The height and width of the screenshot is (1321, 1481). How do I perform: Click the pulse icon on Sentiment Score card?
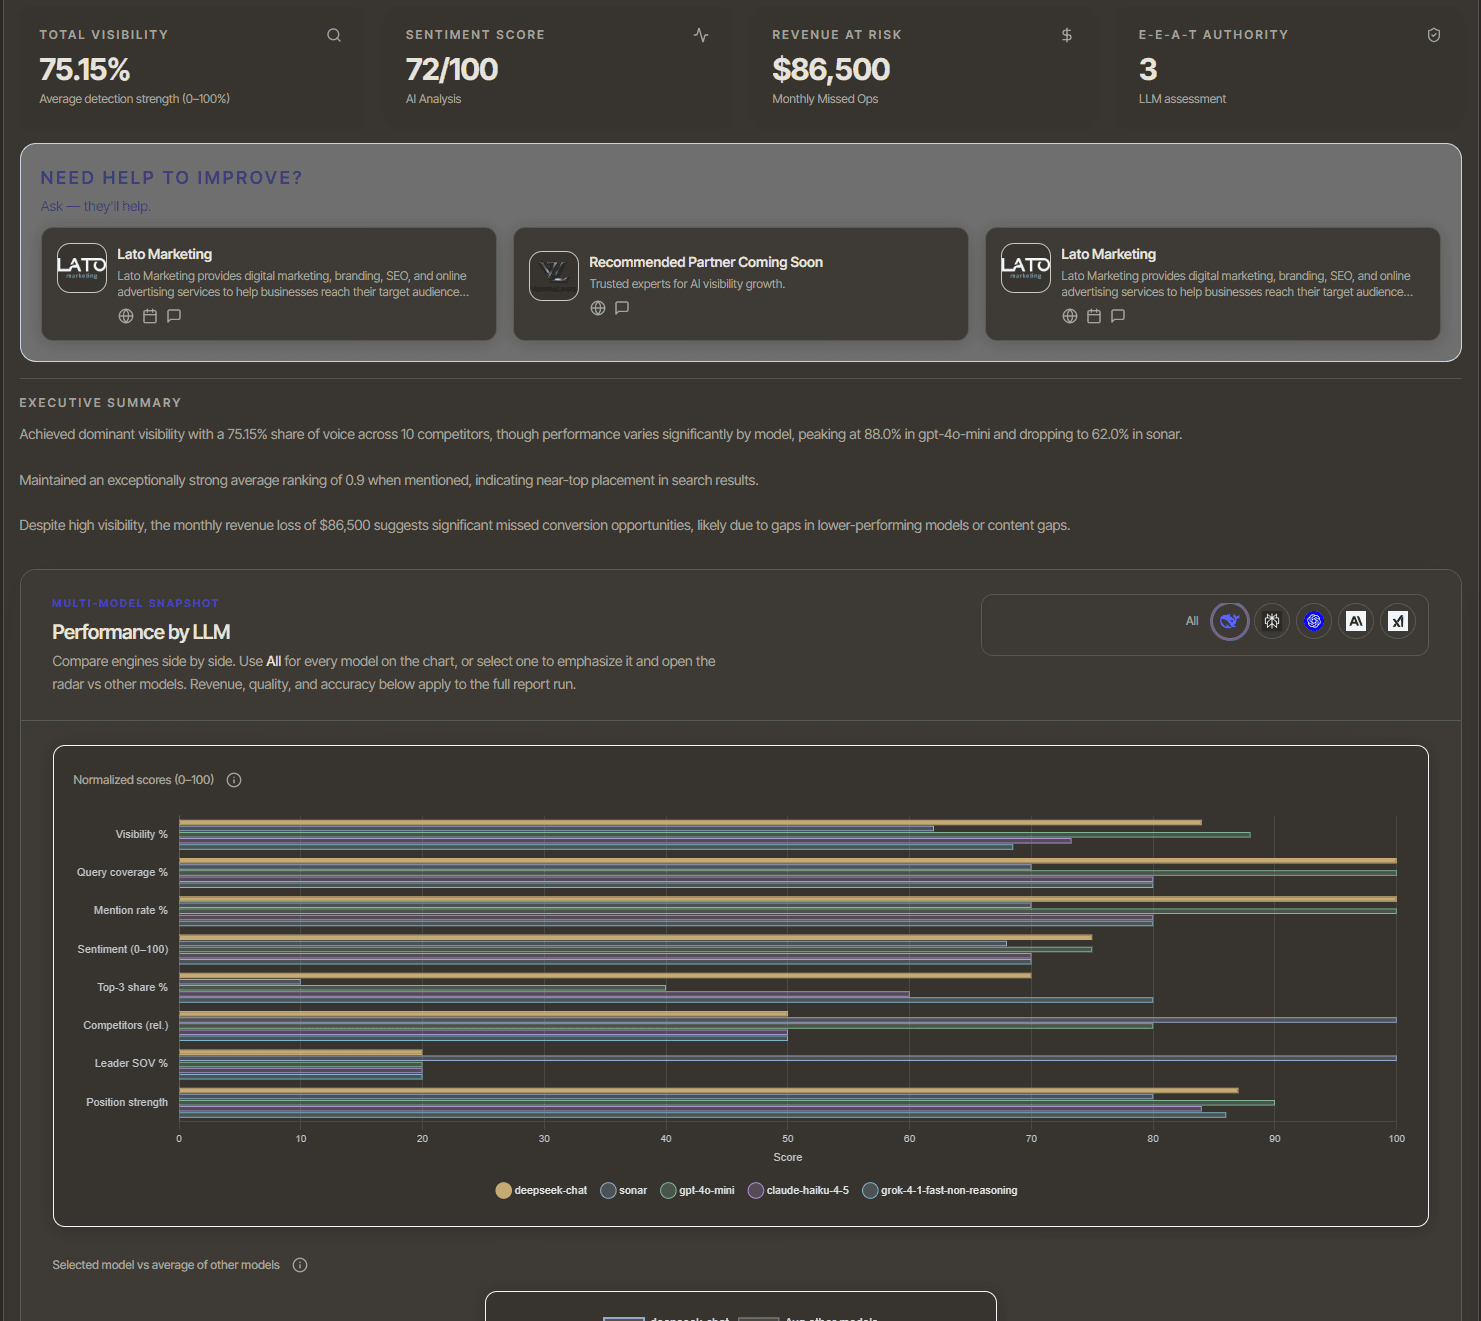pos(701,35)
